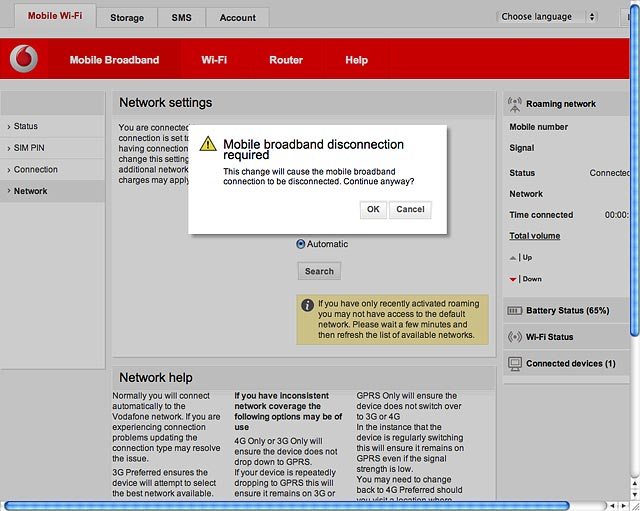Collapse the Roaming network panel header
The height and width of the screenshot is (511, 640).
567,104
